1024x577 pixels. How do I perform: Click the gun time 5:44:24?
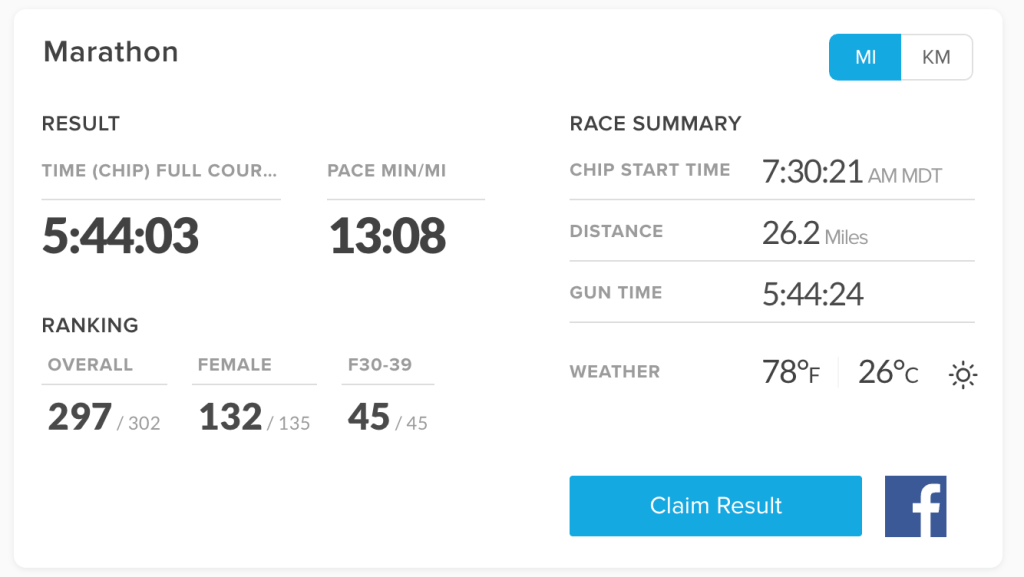click(x=812, y=294)
